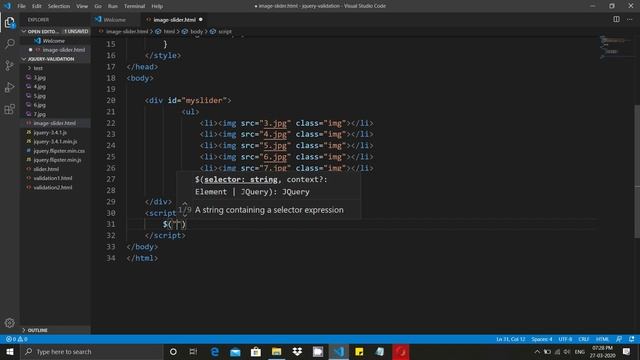
Task: Click the Windows Start button
Action: [10, 351]
